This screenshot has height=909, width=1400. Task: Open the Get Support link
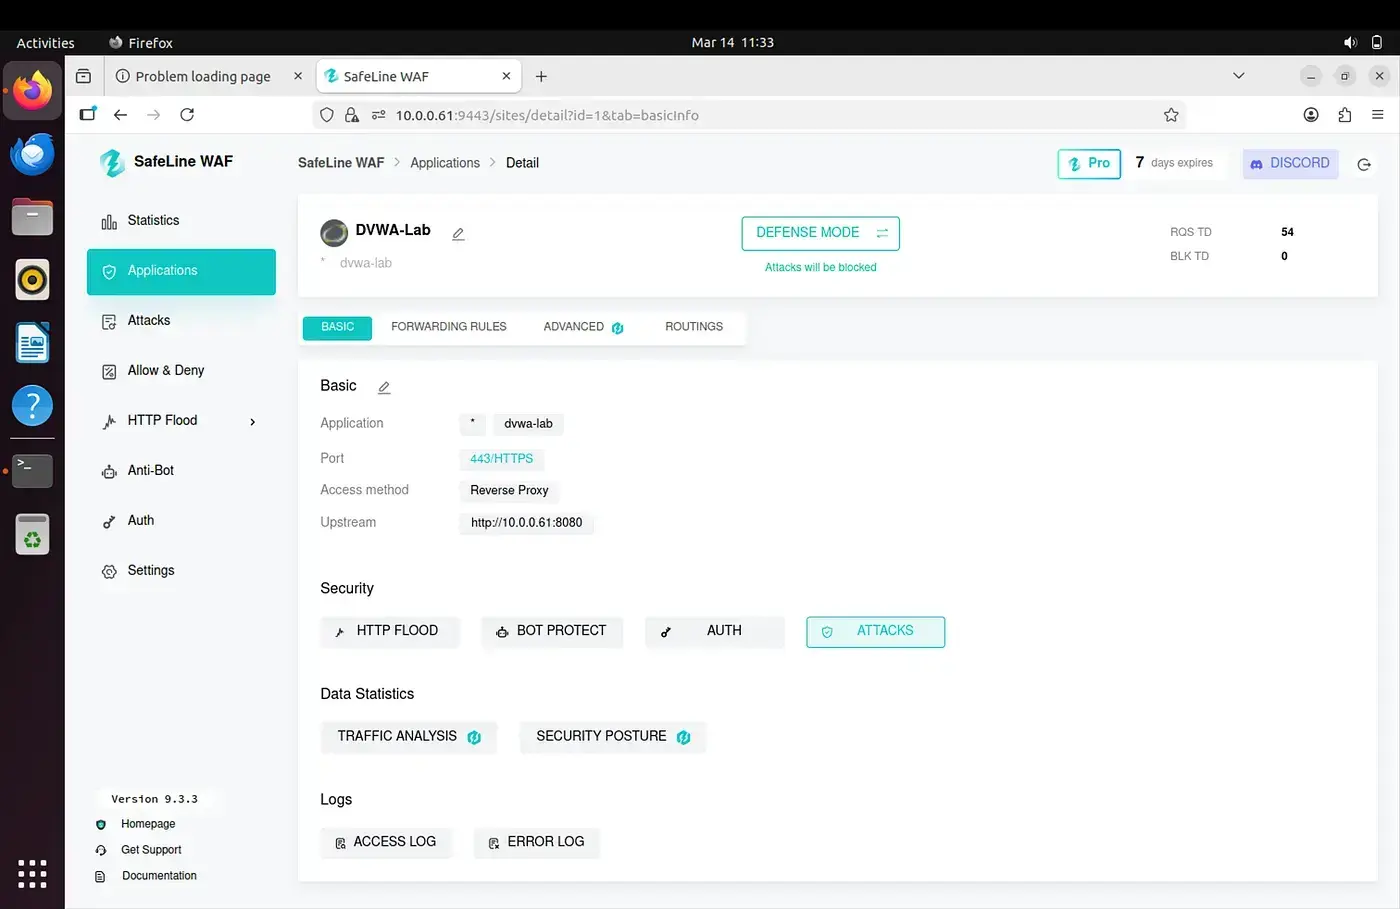(x=151, y=850)
